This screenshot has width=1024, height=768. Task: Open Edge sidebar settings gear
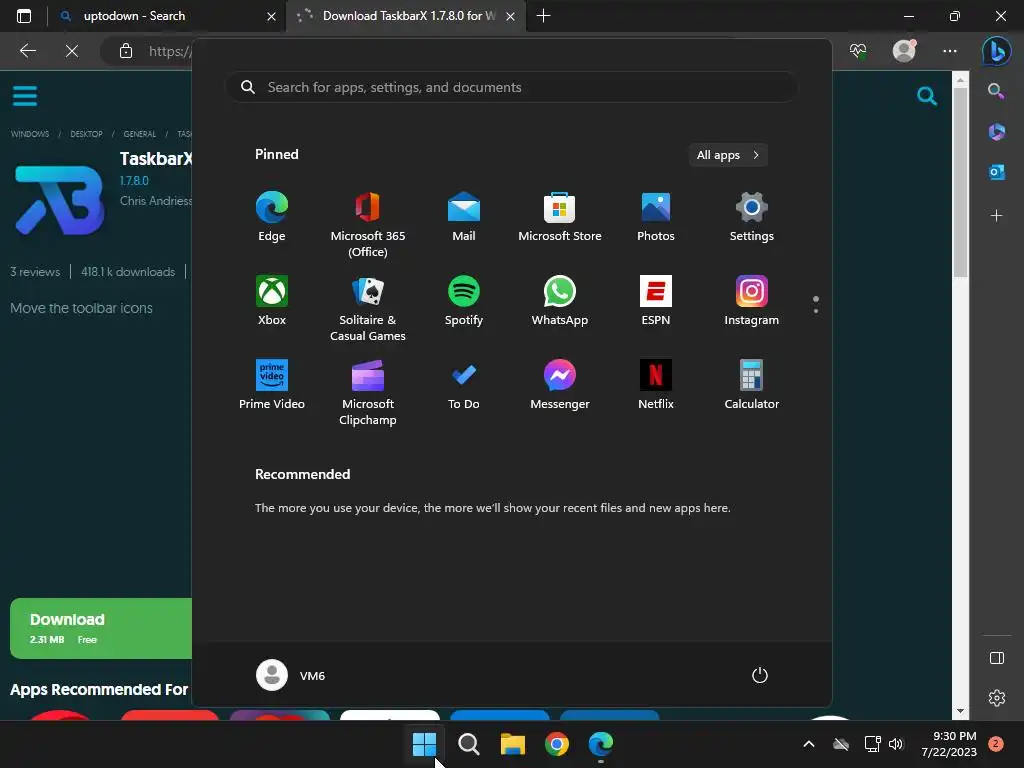997,698
